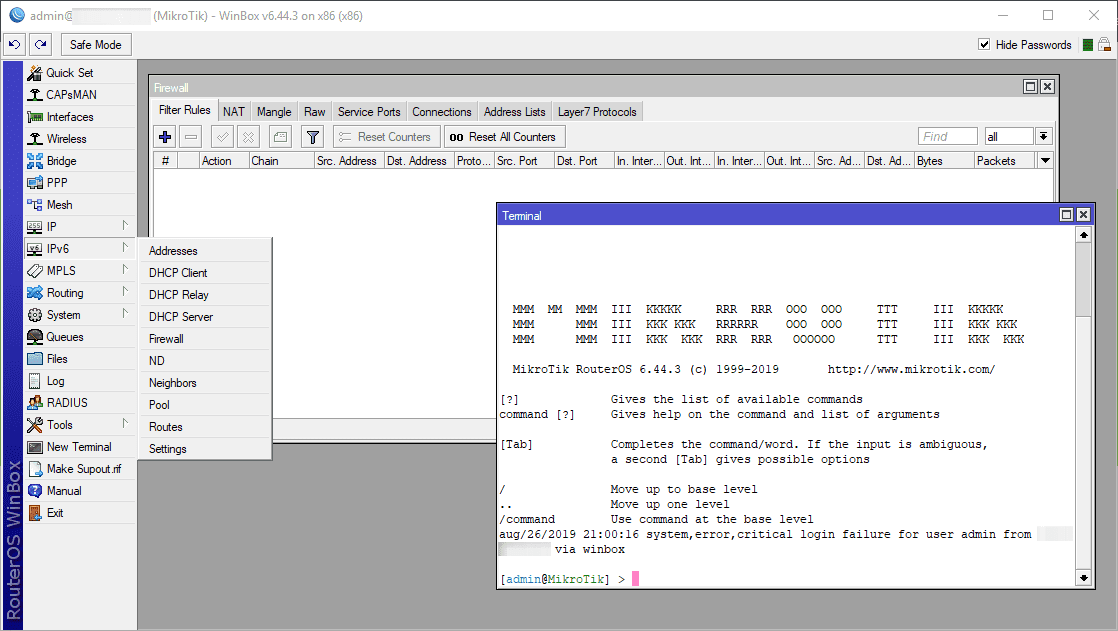Viewport: 1118px width, 631px height.
Task: Open CAPsMAN menu item
Action: coord(80,95)
